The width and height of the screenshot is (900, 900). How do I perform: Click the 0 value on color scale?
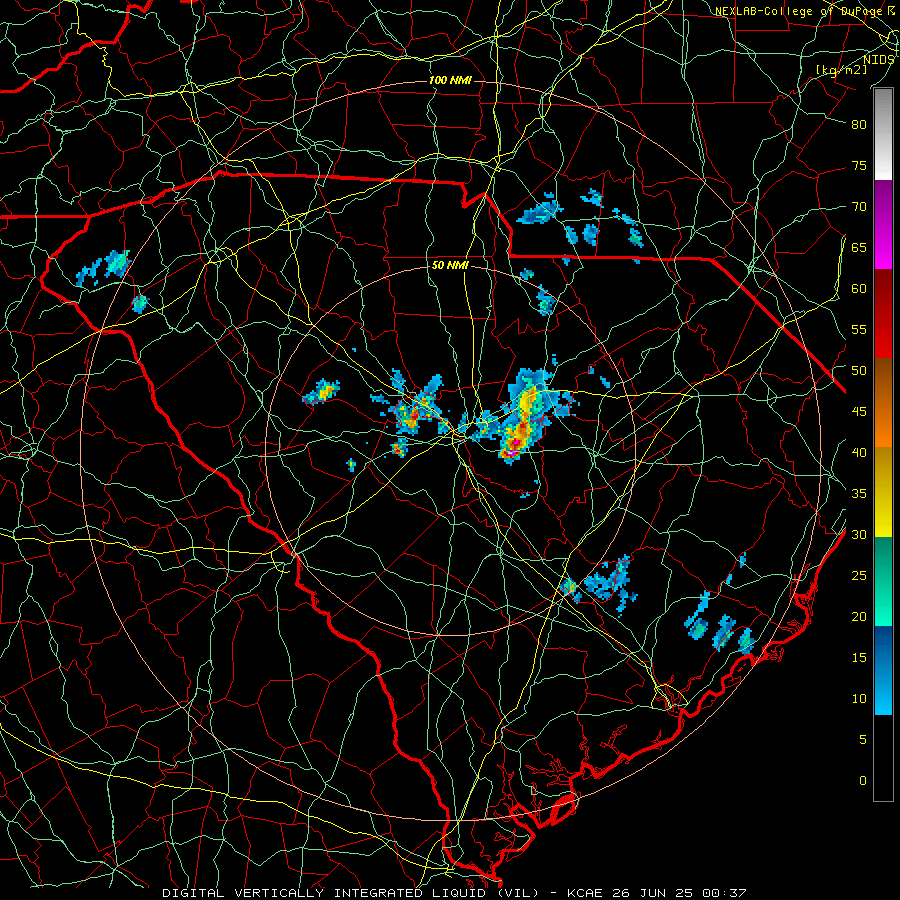(863, 781)
